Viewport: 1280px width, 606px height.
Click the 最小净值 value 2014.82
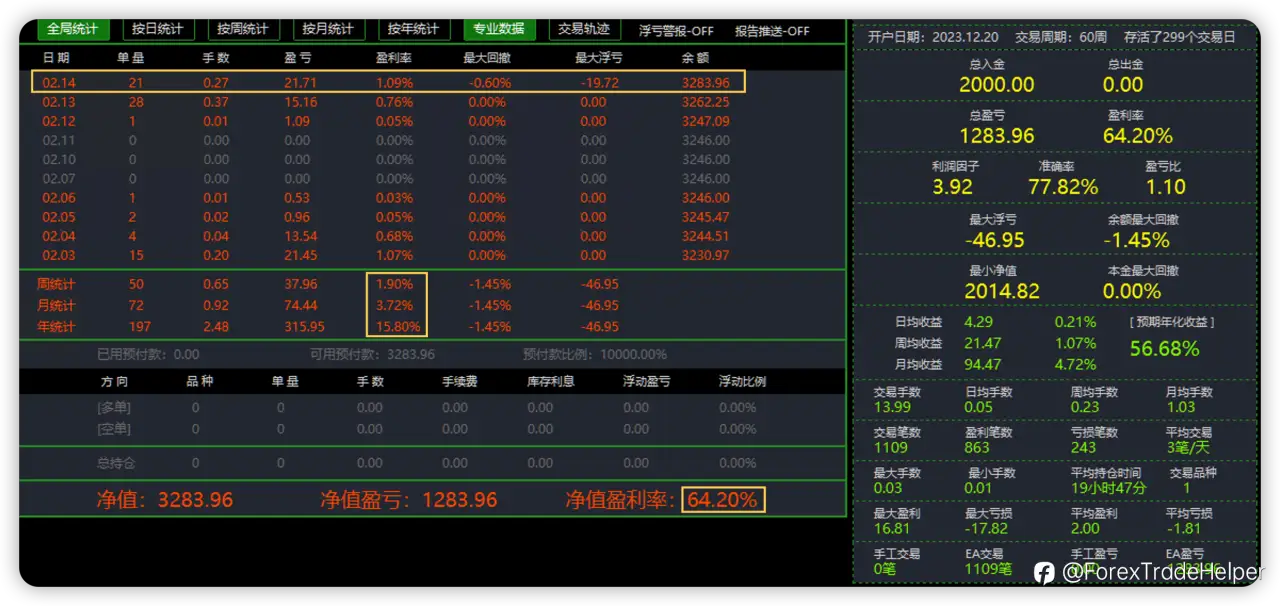[x=1002, y=291]
